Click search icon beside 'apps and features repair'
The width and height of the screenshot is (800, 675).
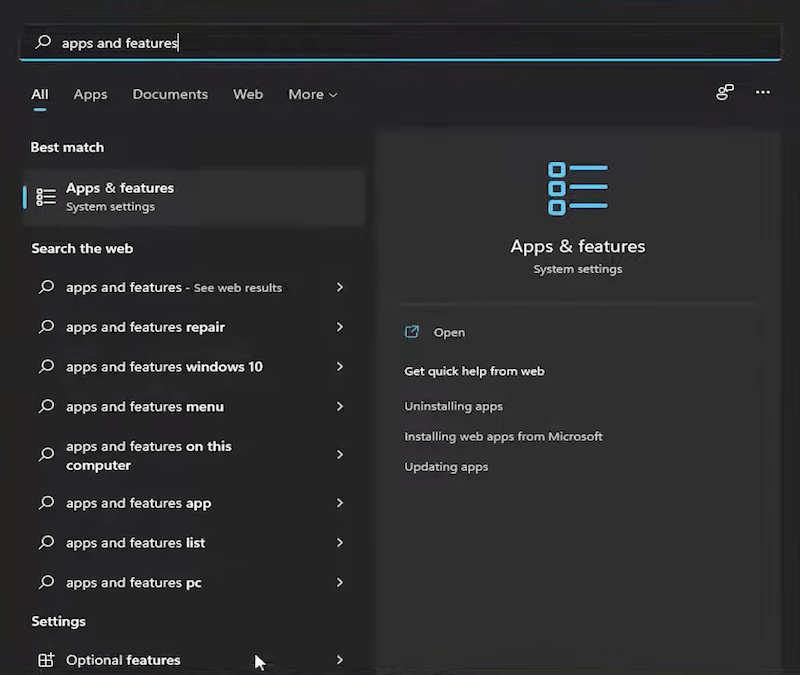(x=46, y=327)
